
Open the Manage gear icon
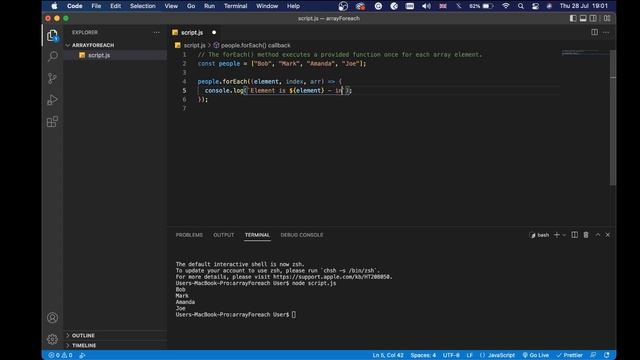[52, 339]
